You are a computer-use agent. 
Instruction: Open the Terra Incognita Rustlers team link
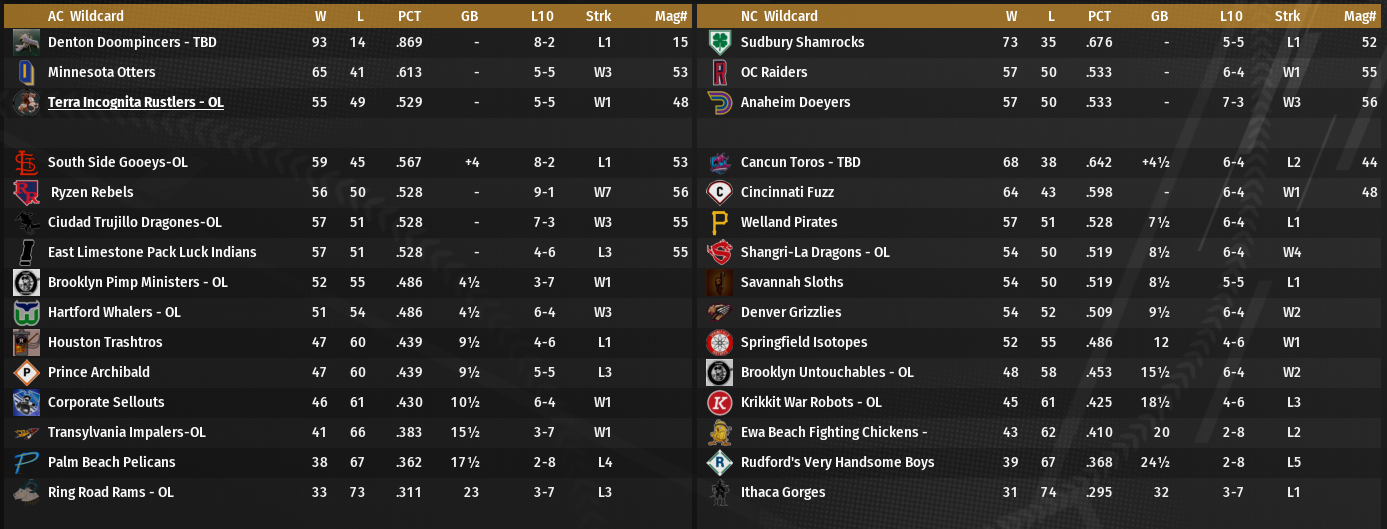tap(135, 102)
